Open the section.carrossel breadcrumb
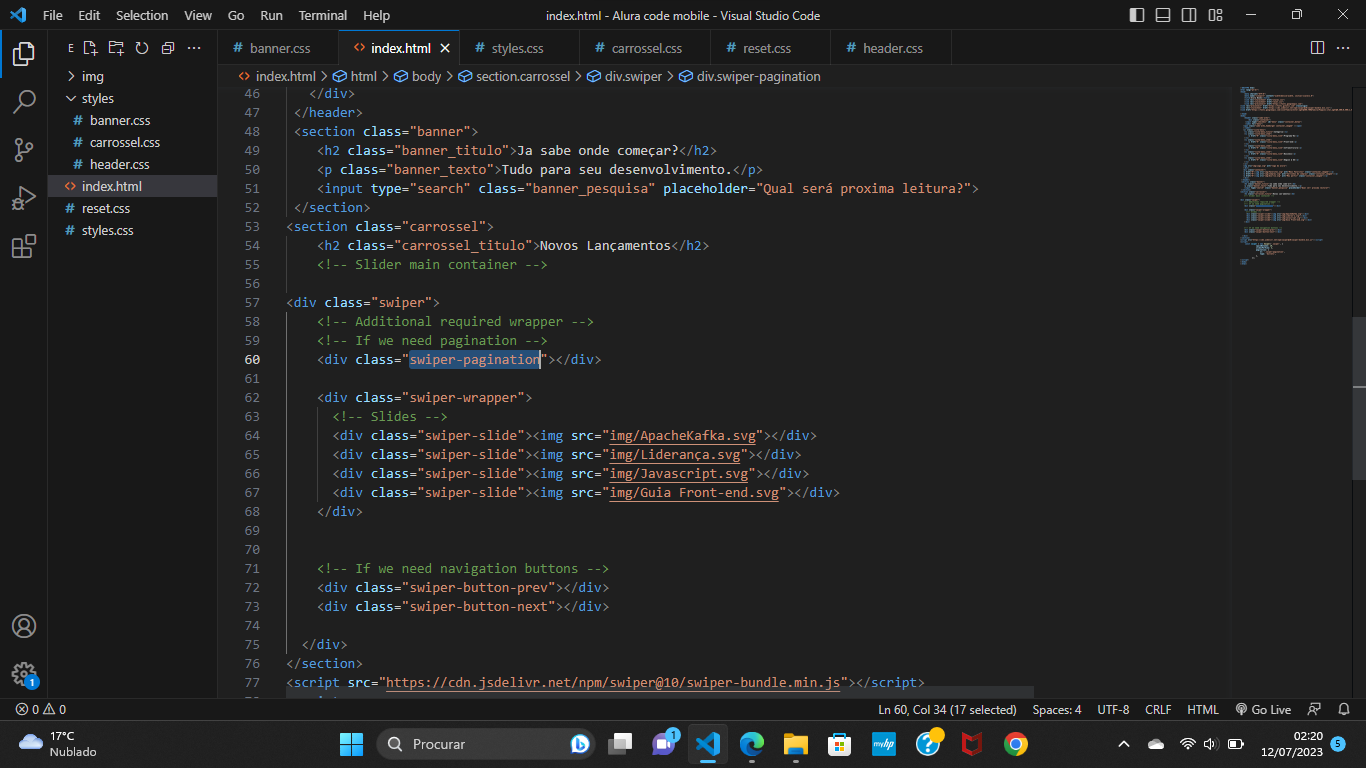 point(514,76)
